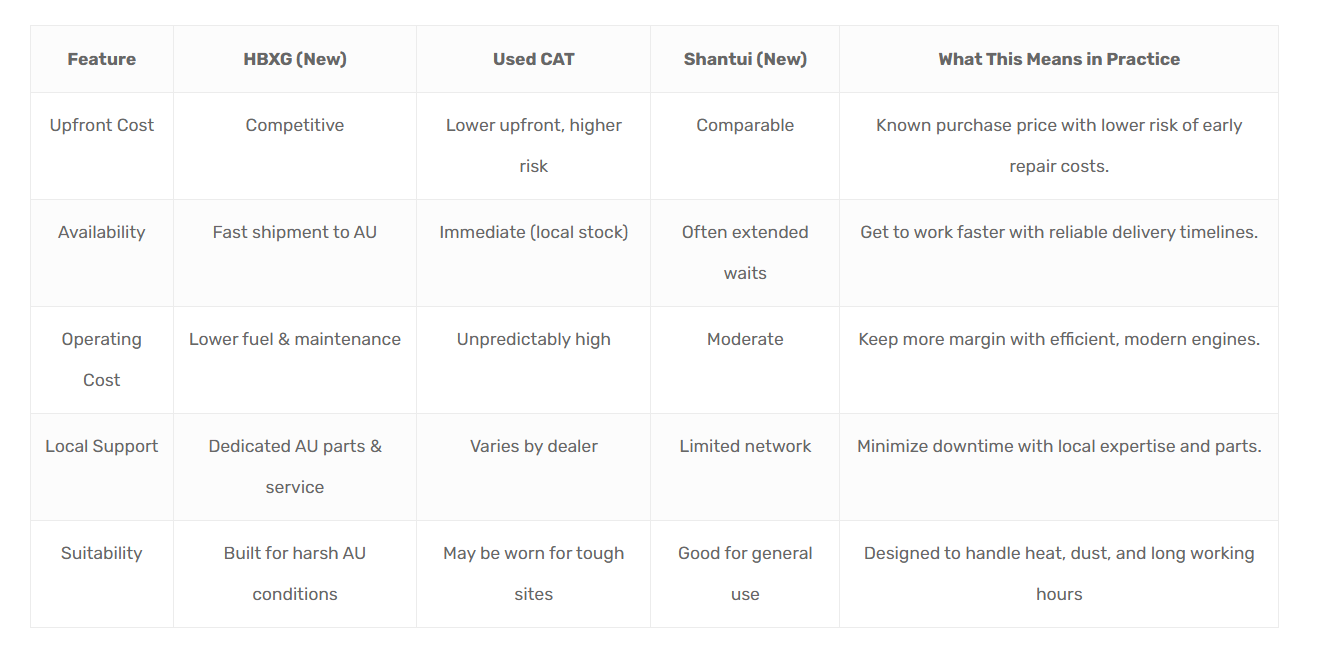Select the Upfront Cost row label
The height and width of the screenshot is (657, 1322).
[x=101, y=125]
